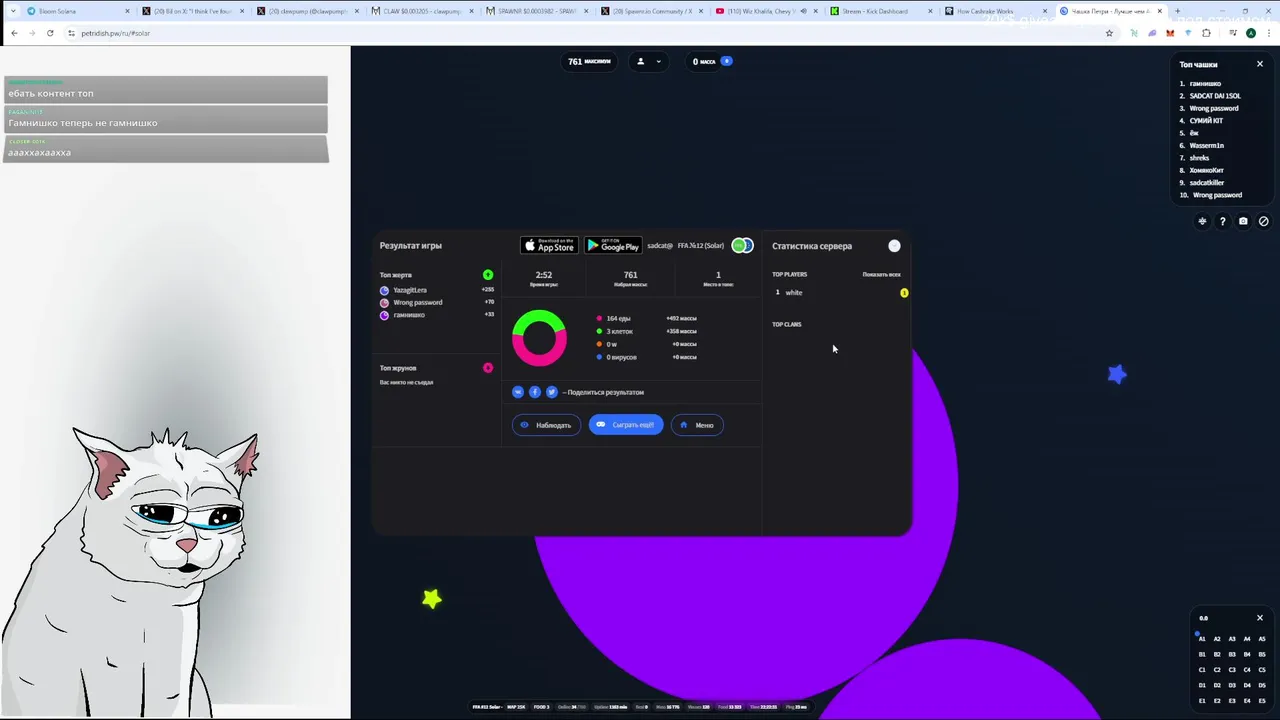Click the settings icon left of help
Image resolution: width=1280 pixels, height=720 pixels.
[1202, 222]
